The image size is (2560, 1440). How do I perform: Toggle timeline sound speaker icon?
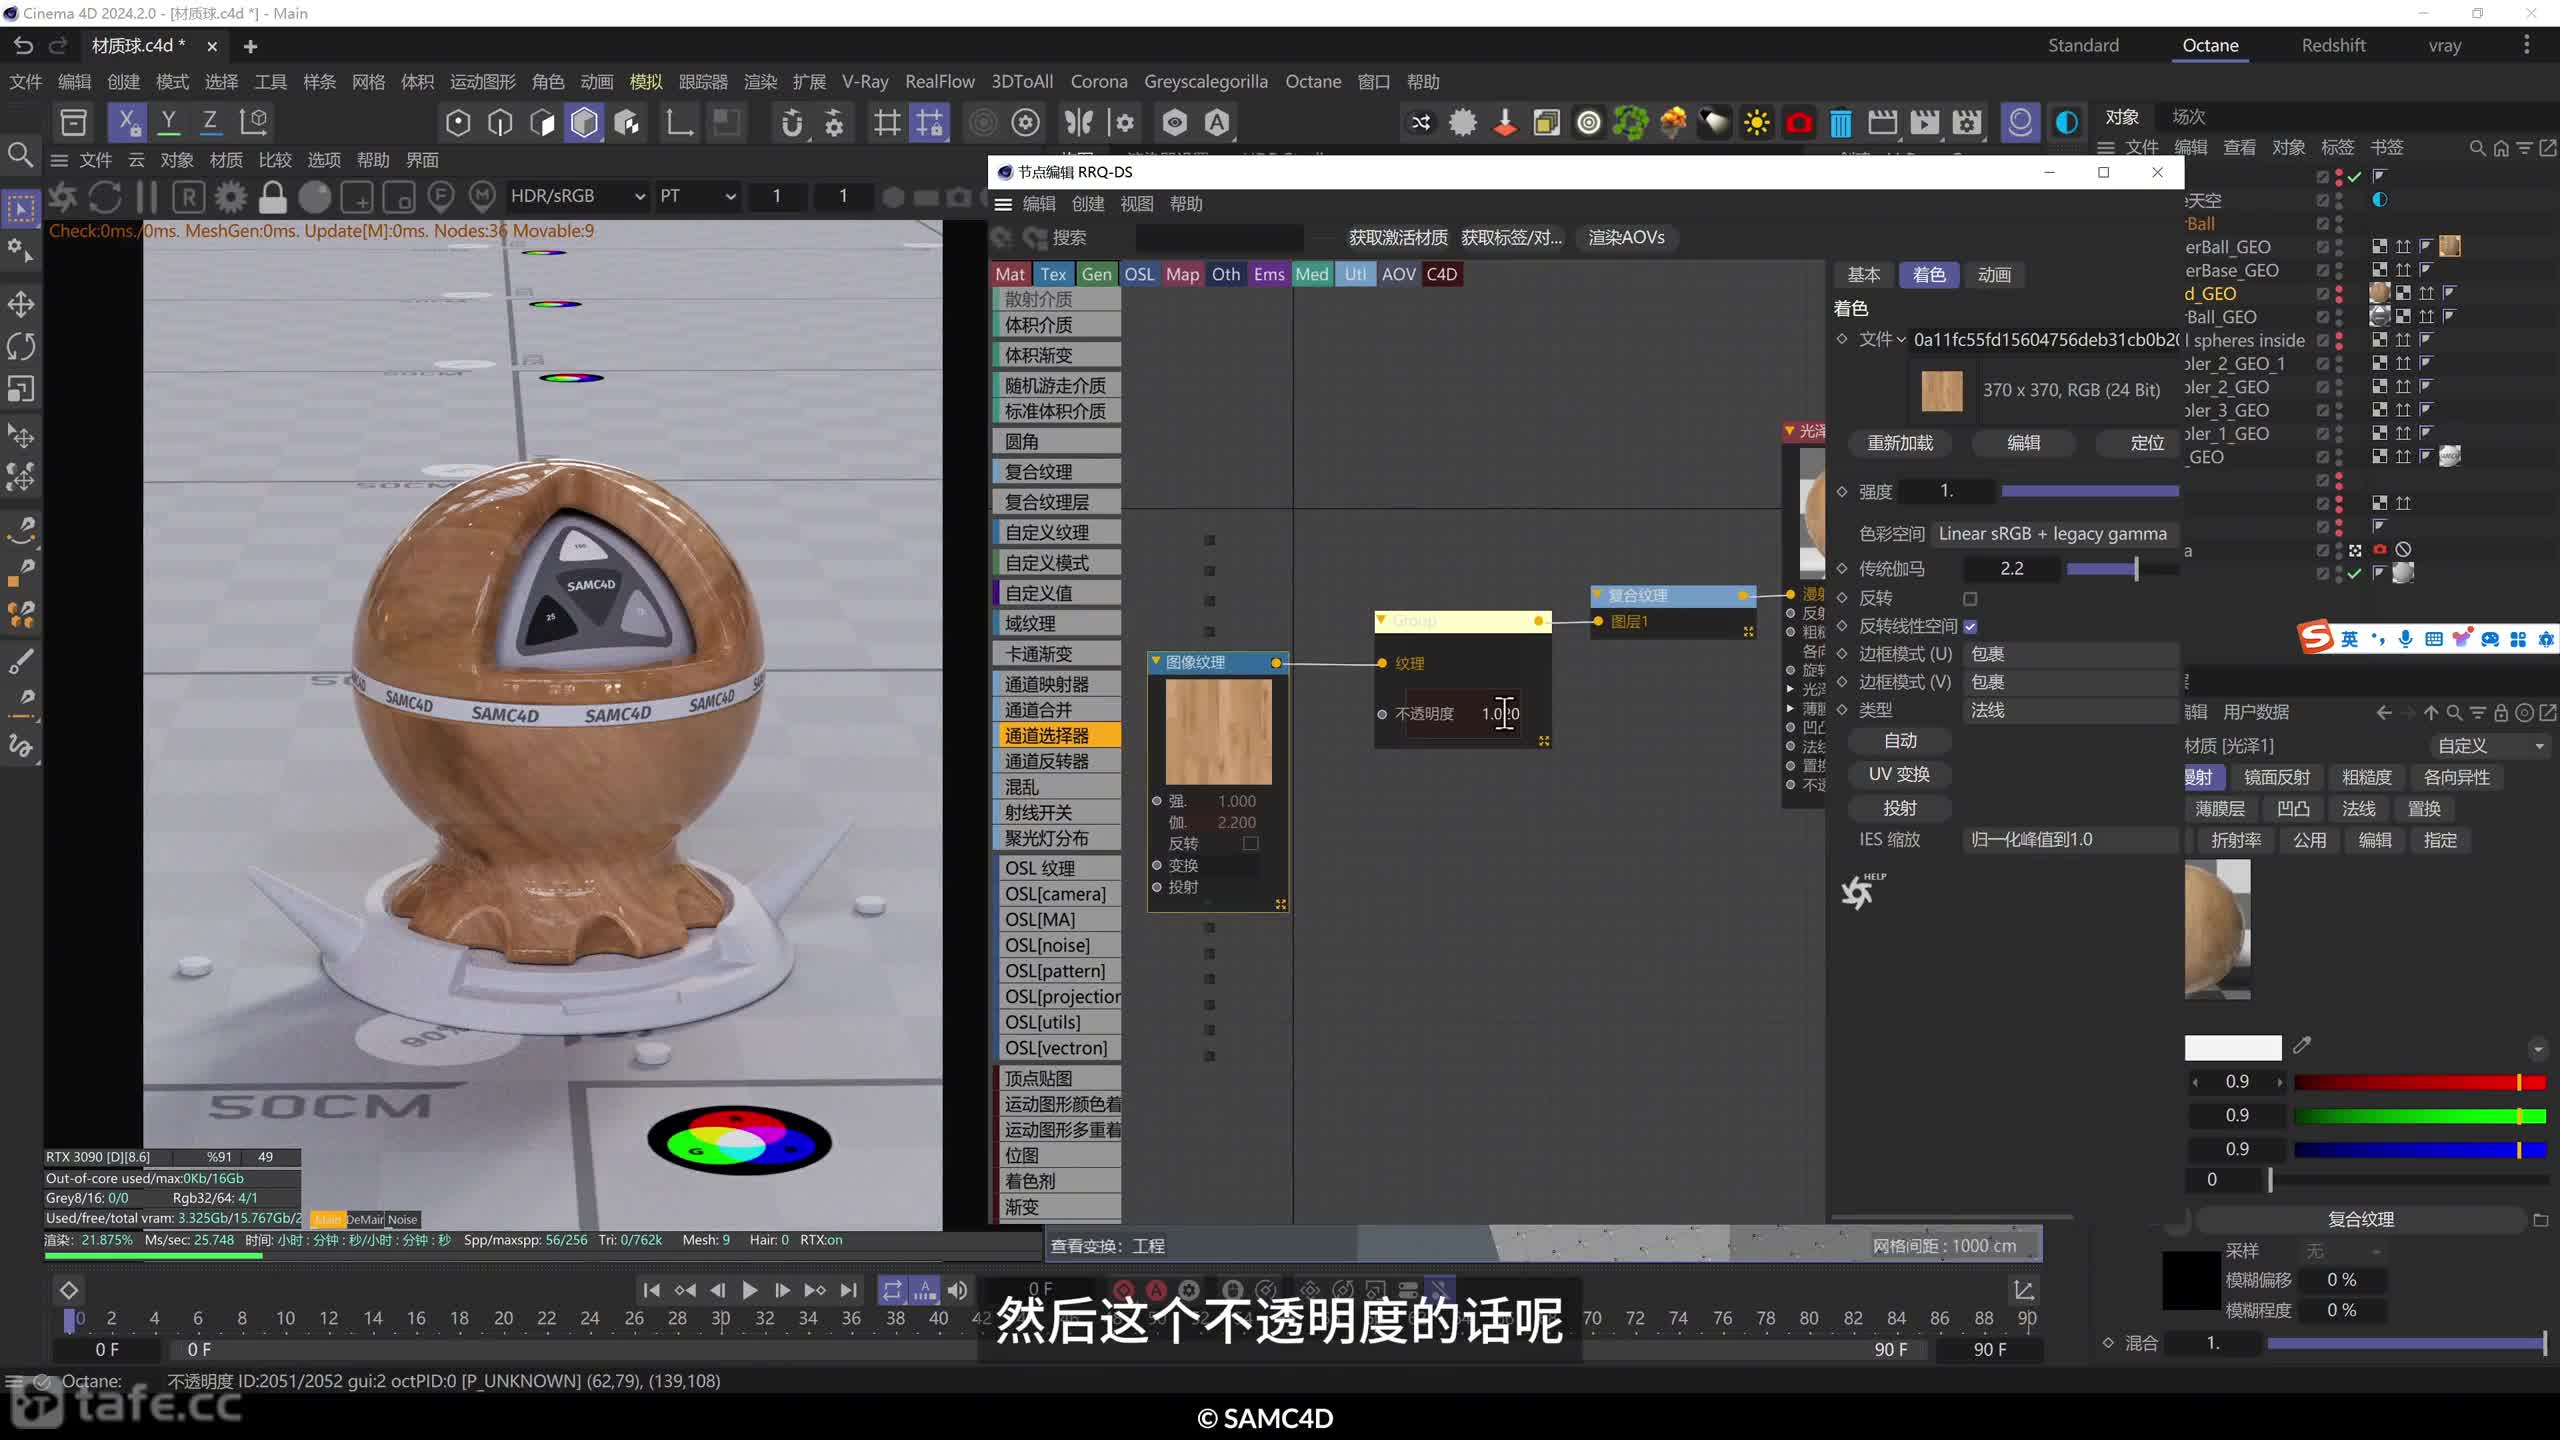[x=957, y=1290]
